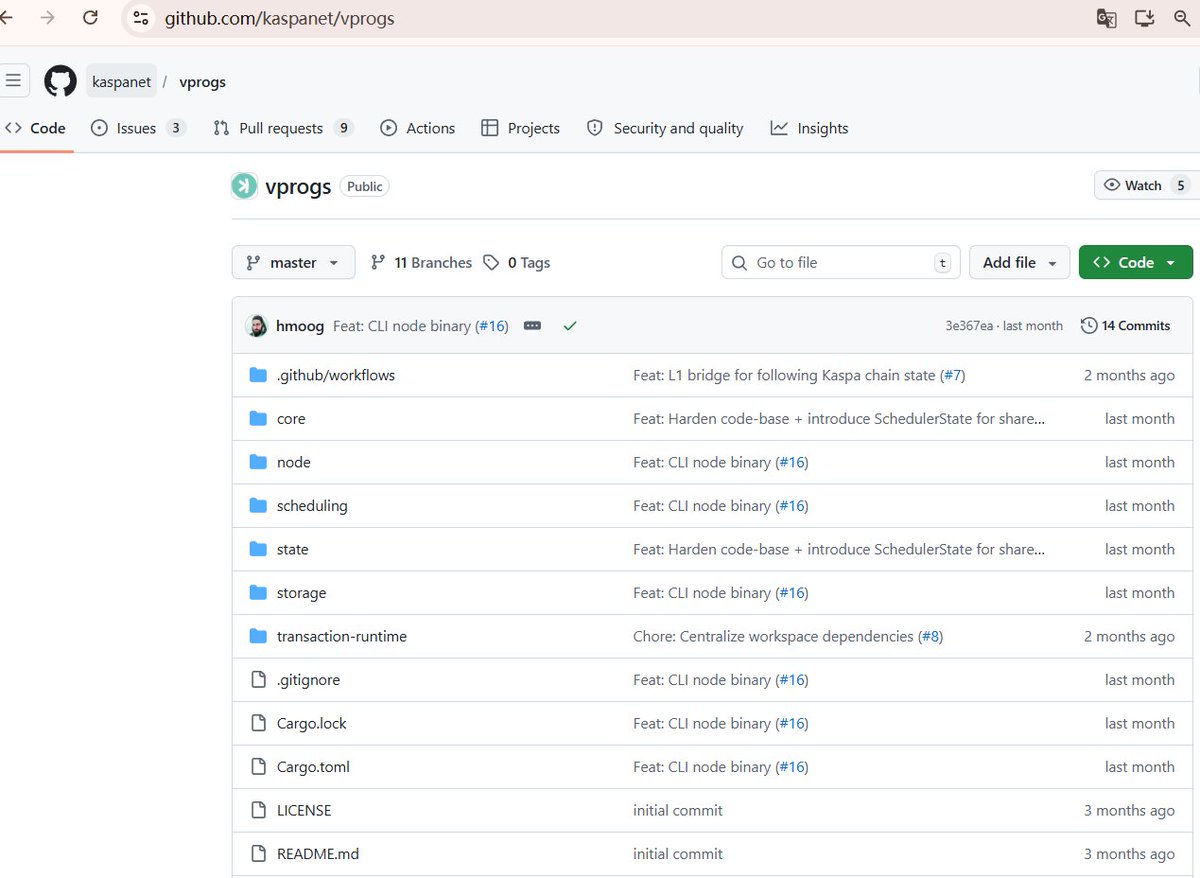The width and height of the screenshot is (1200, 878).
Task: Open the transaction-runtime folder name
Action: pos(342,636)
